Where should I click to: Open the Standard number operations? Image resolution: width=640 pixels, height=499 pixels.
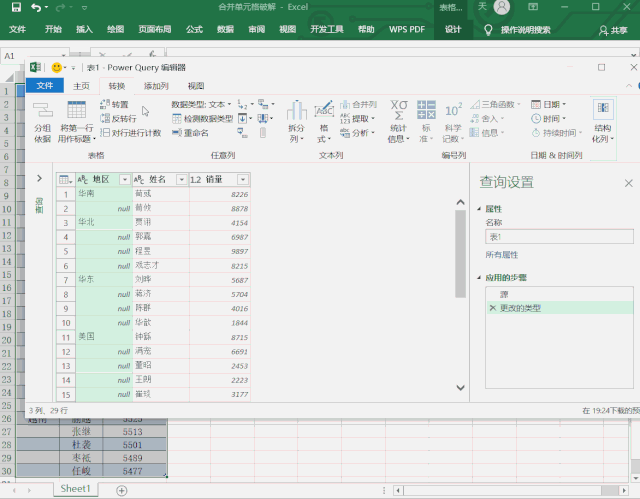(x=426, y=121)
